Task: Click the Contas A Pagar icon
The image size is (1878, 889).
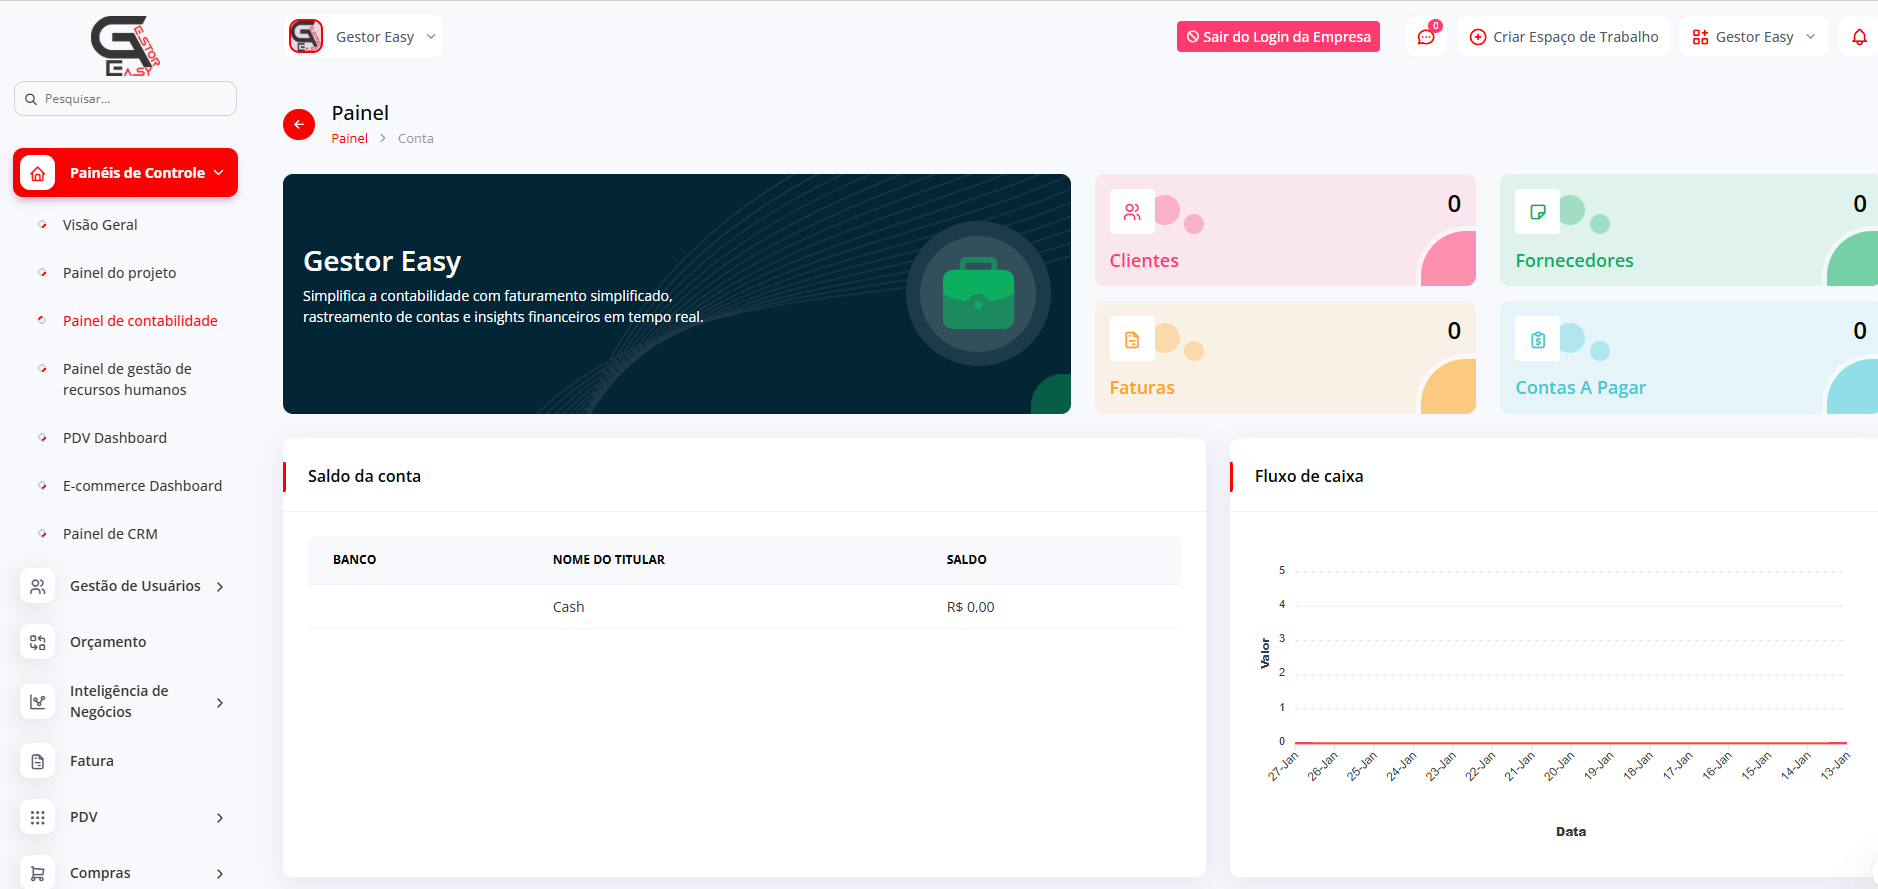Action: 1538,340
